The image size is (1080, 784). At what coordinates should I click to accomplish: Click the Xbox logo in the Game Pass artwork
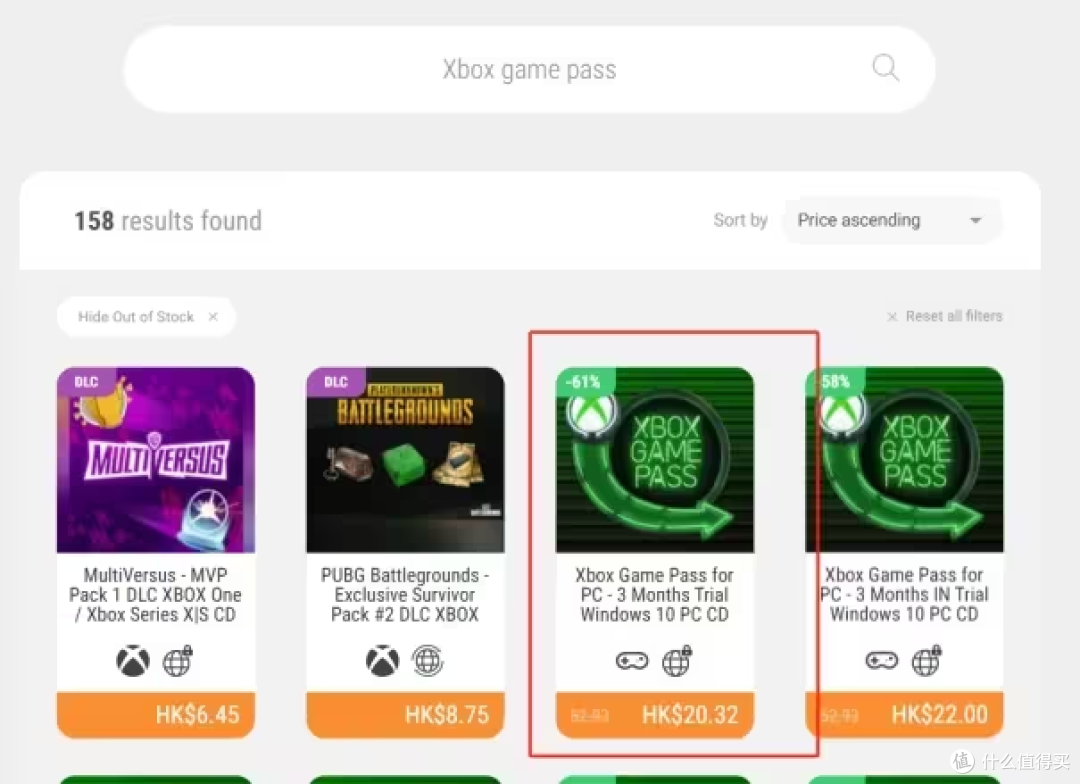coord(592,414)
